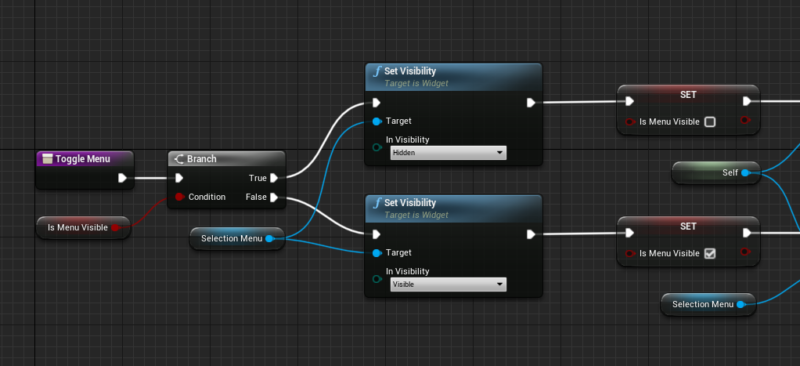
Task: Click output pin of Selection Menu node below SET nodes
Action: click(x=740, y=305)
